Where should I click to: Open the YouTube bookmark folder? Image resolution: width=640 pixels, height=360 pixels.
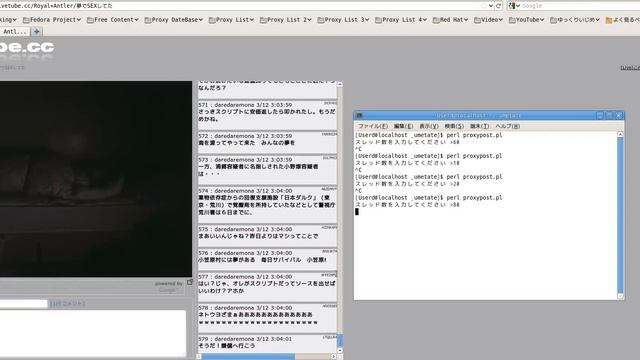tap(527, 20)
